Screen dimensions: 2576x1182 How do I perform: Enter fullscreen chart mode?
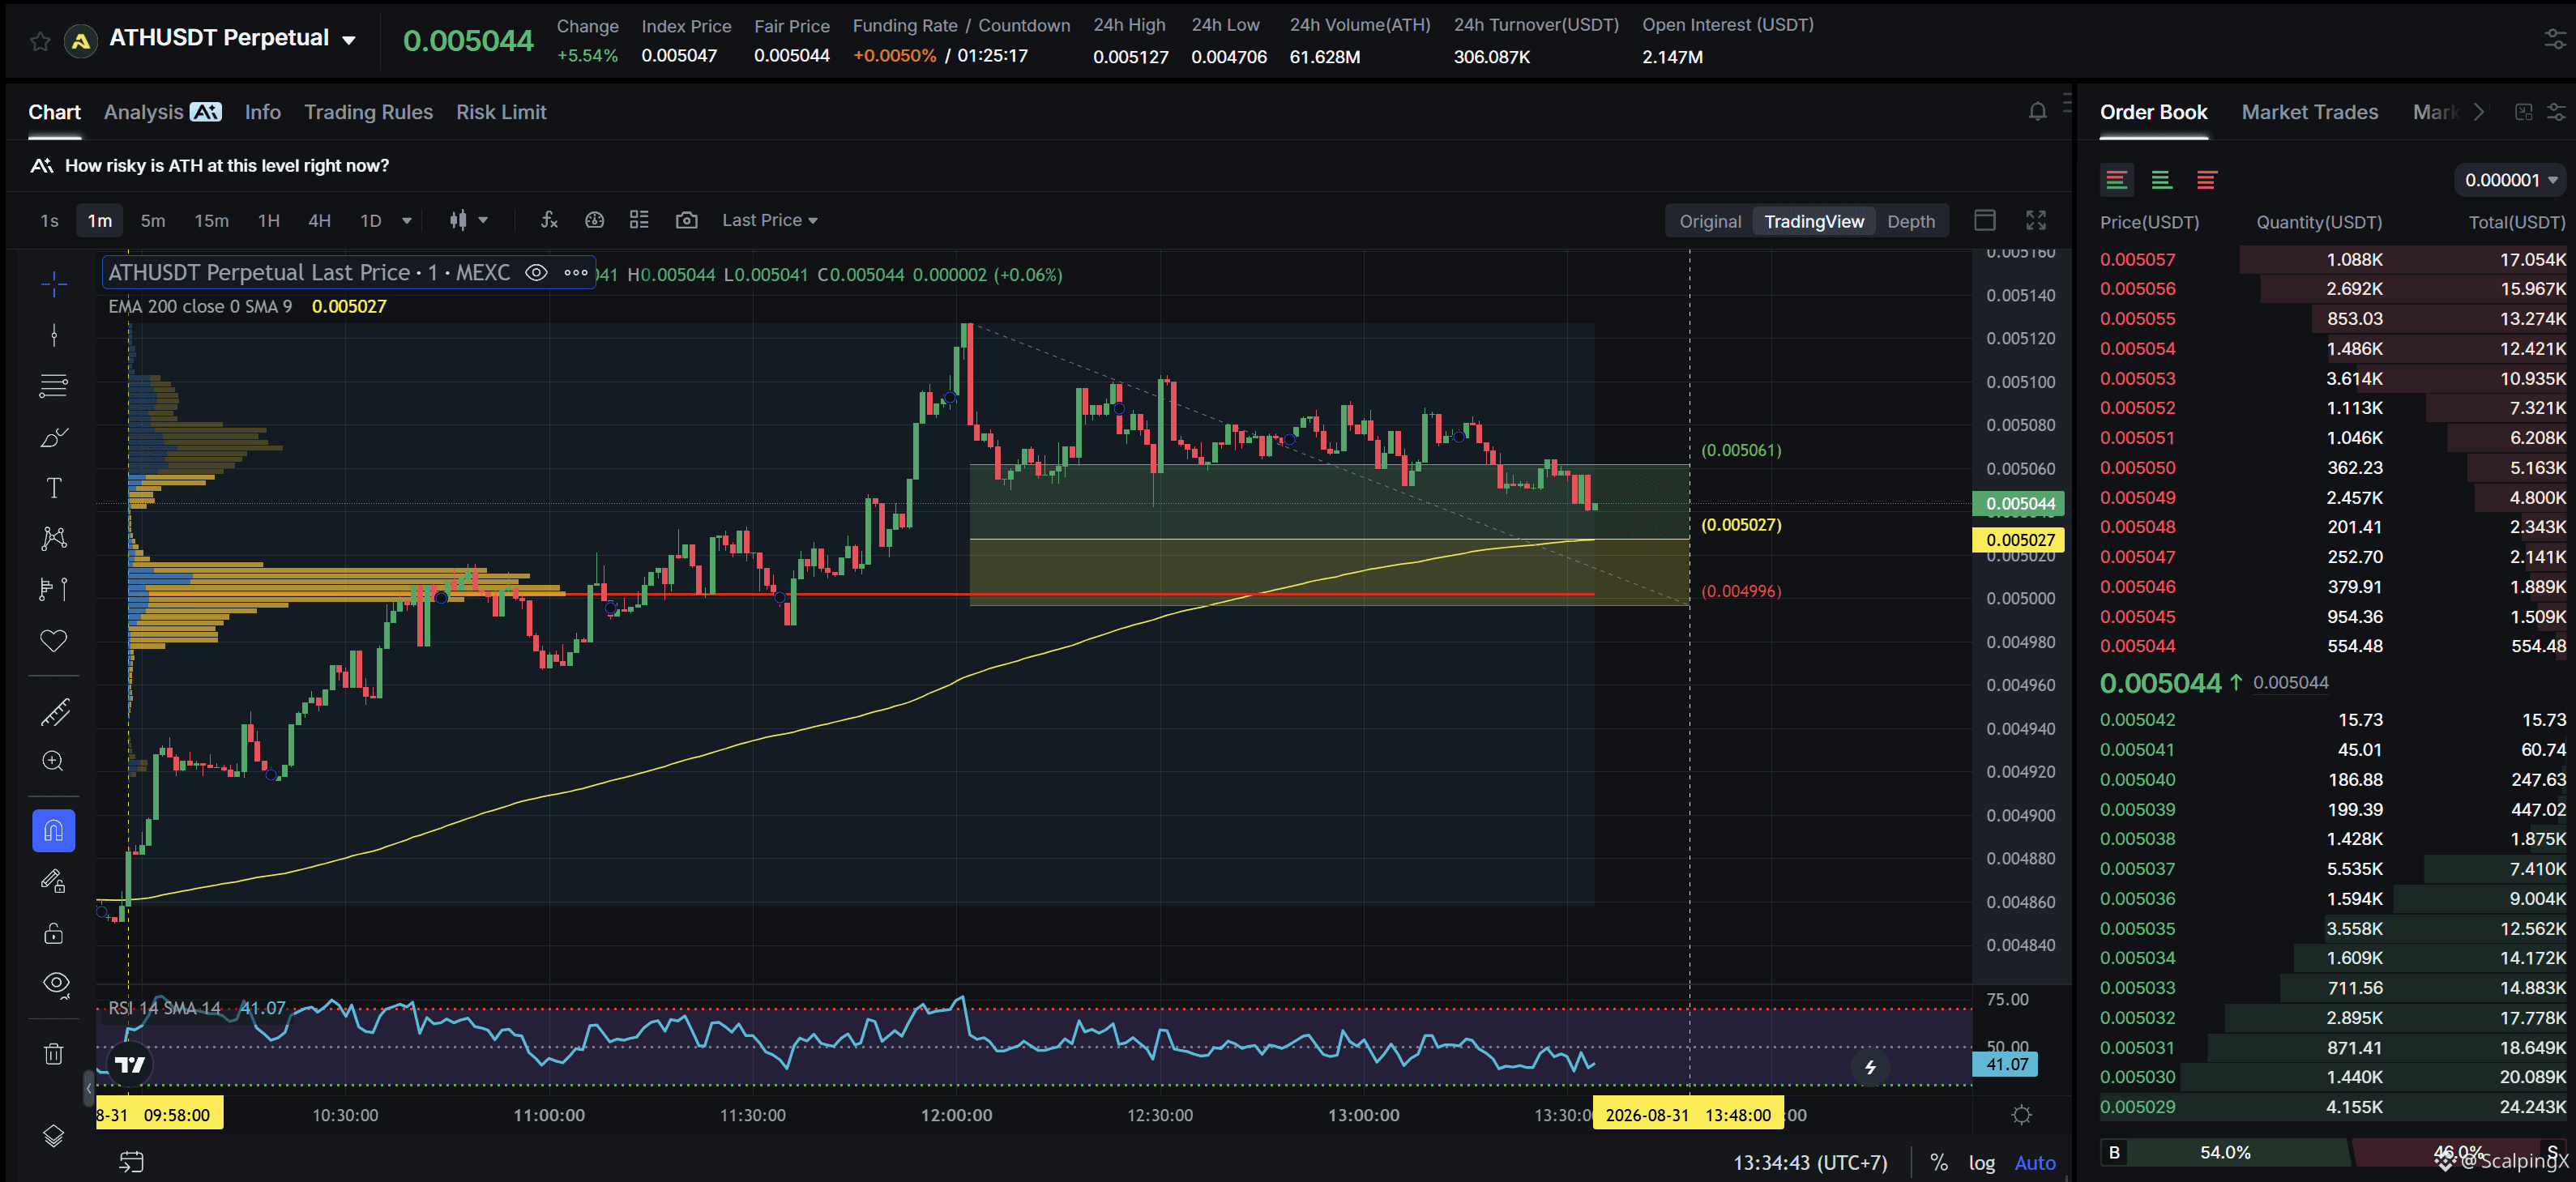pyautogui.click(x=2036, y=220)
